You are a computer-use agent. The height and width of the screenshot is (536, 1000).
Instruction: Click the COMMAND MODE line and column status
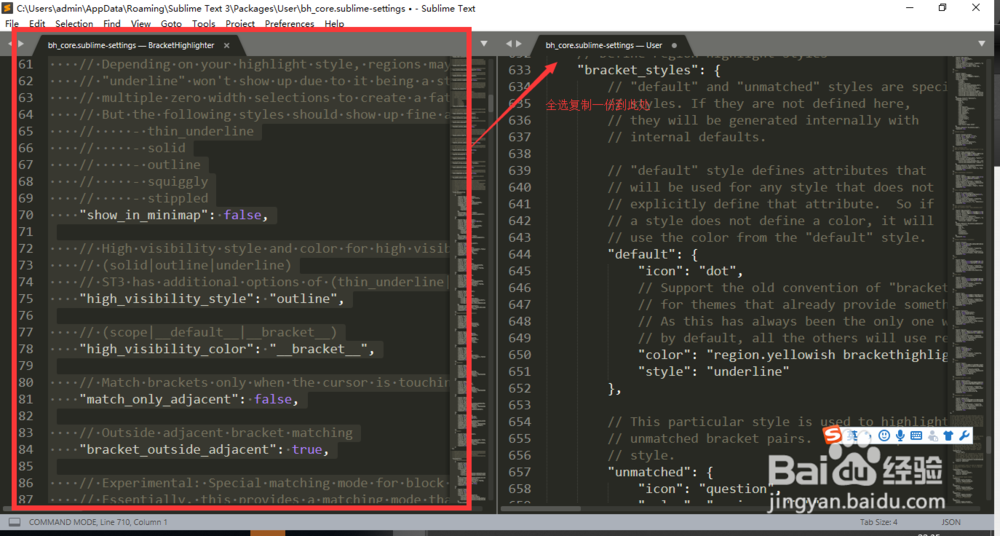point(98,522)
